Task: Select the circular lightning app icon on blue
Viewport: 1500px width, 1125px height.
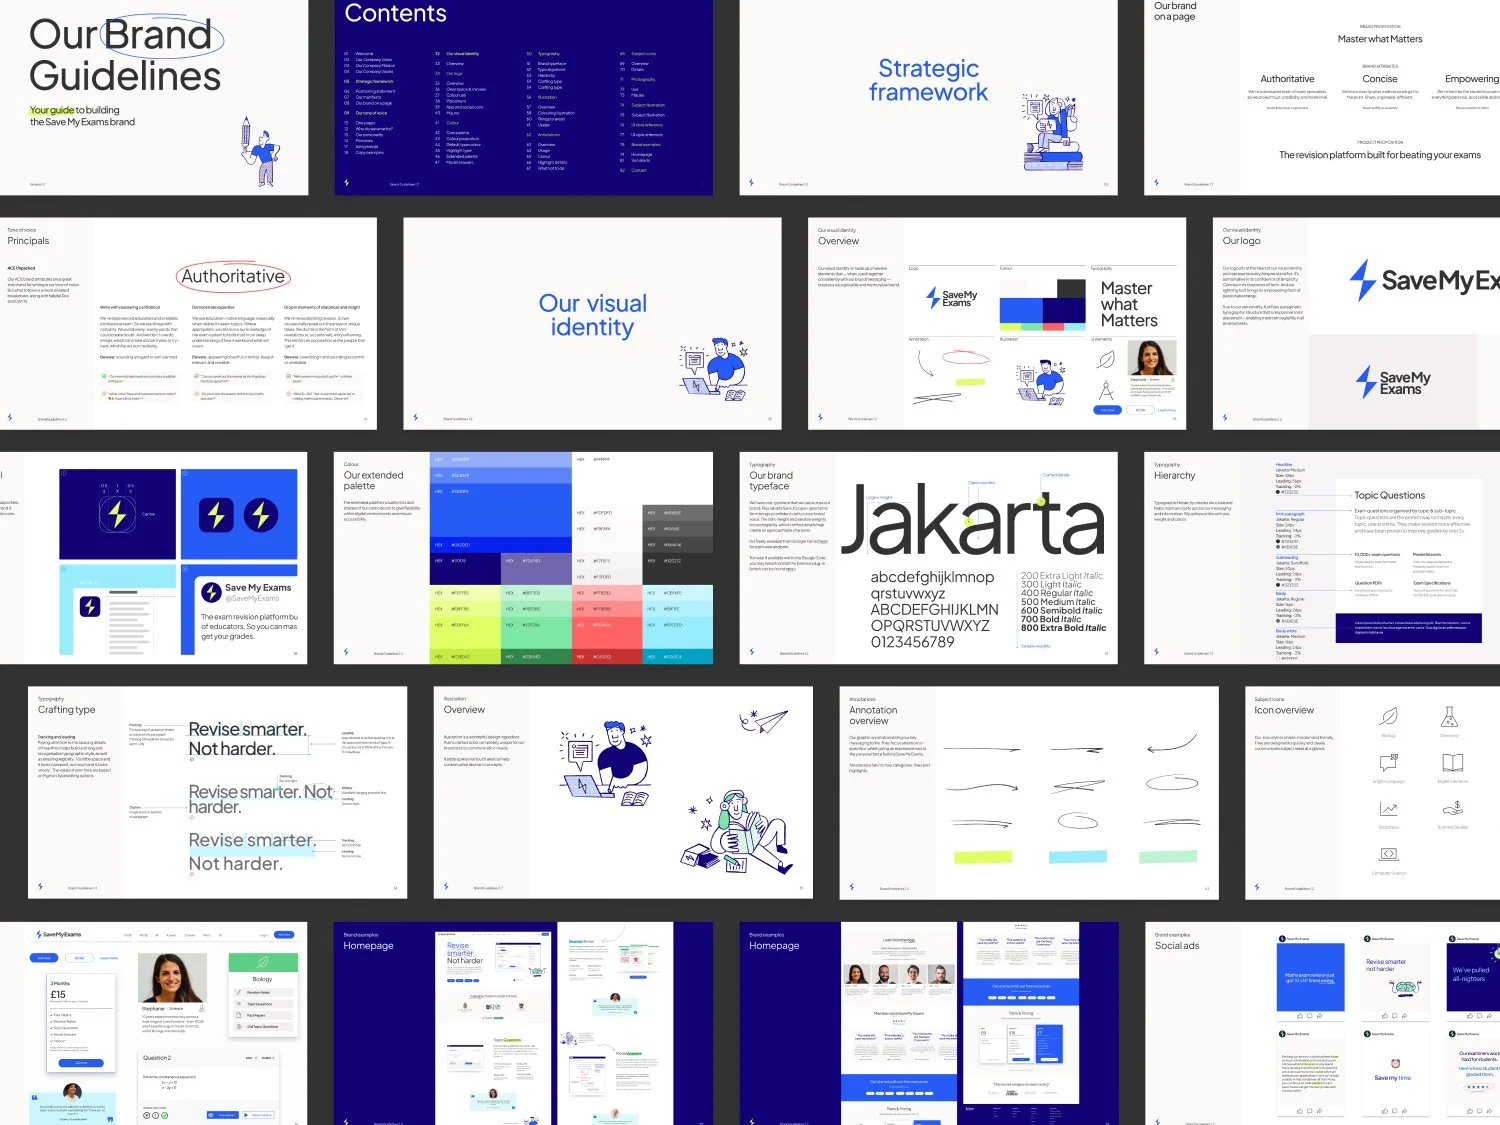Action: (261, 514)
